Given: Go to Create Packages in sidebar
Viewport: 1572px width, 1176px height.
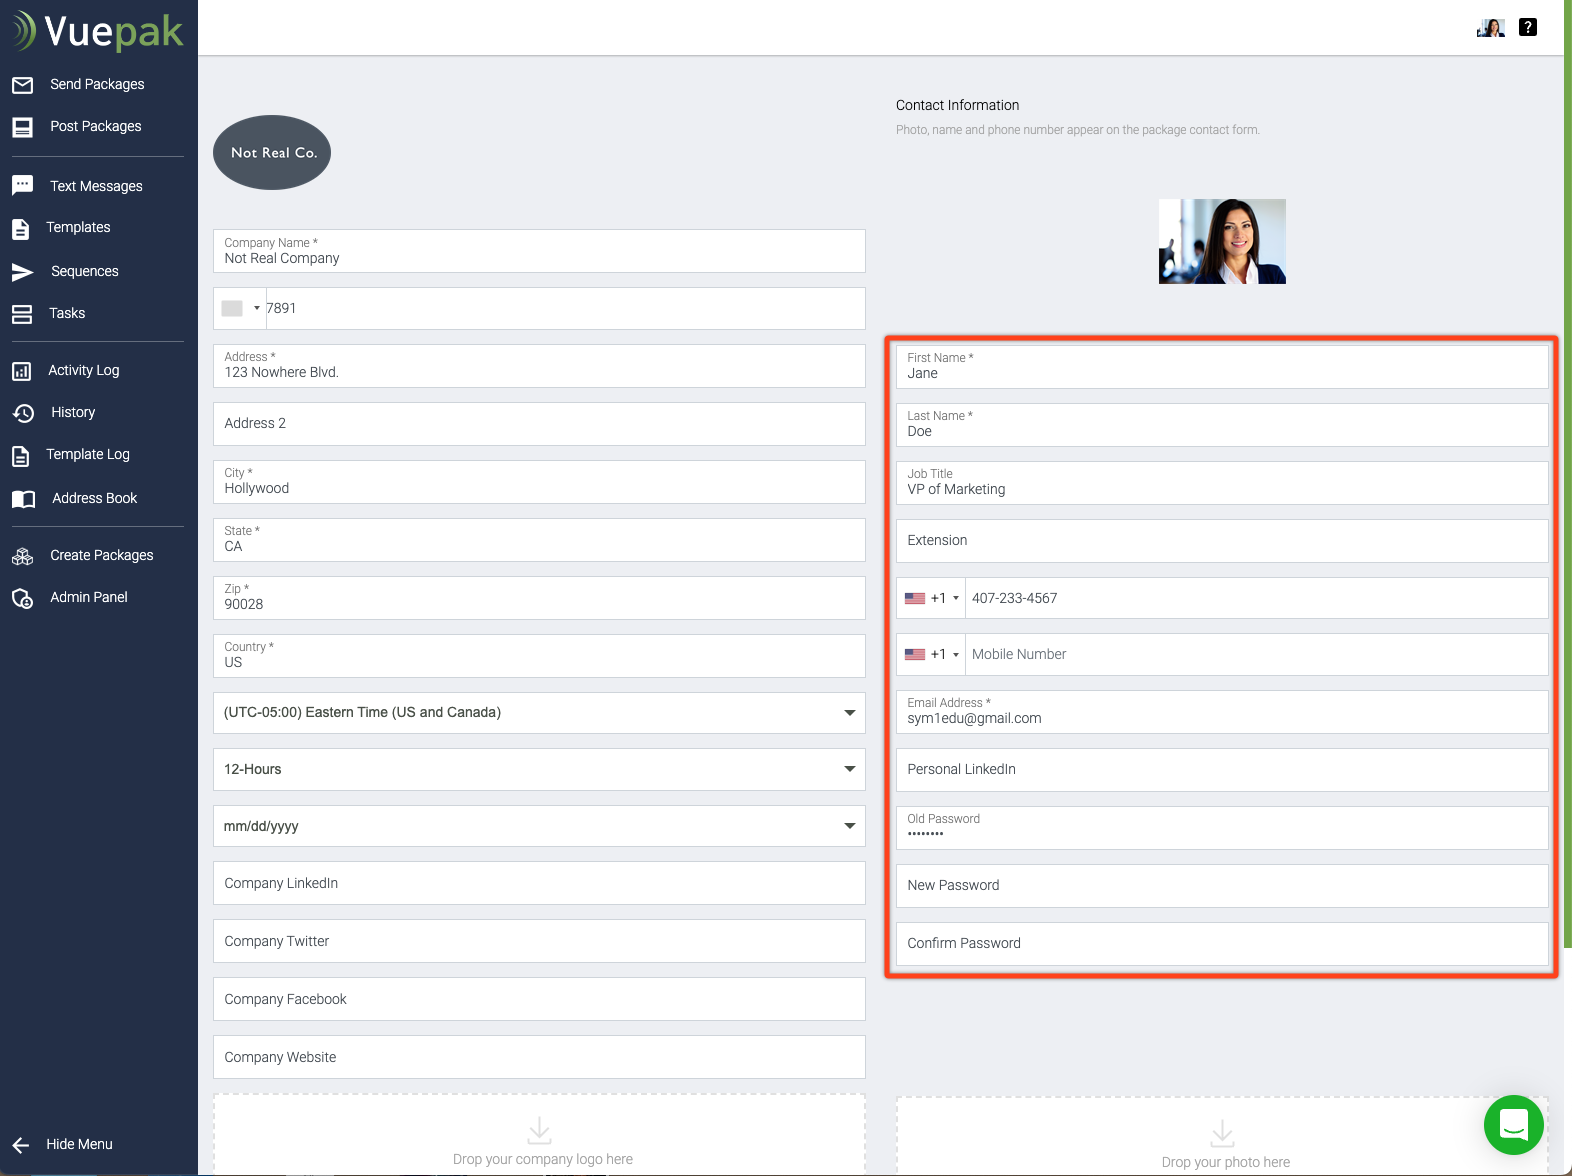Looking at the screenshot, I should pos(101,556).
